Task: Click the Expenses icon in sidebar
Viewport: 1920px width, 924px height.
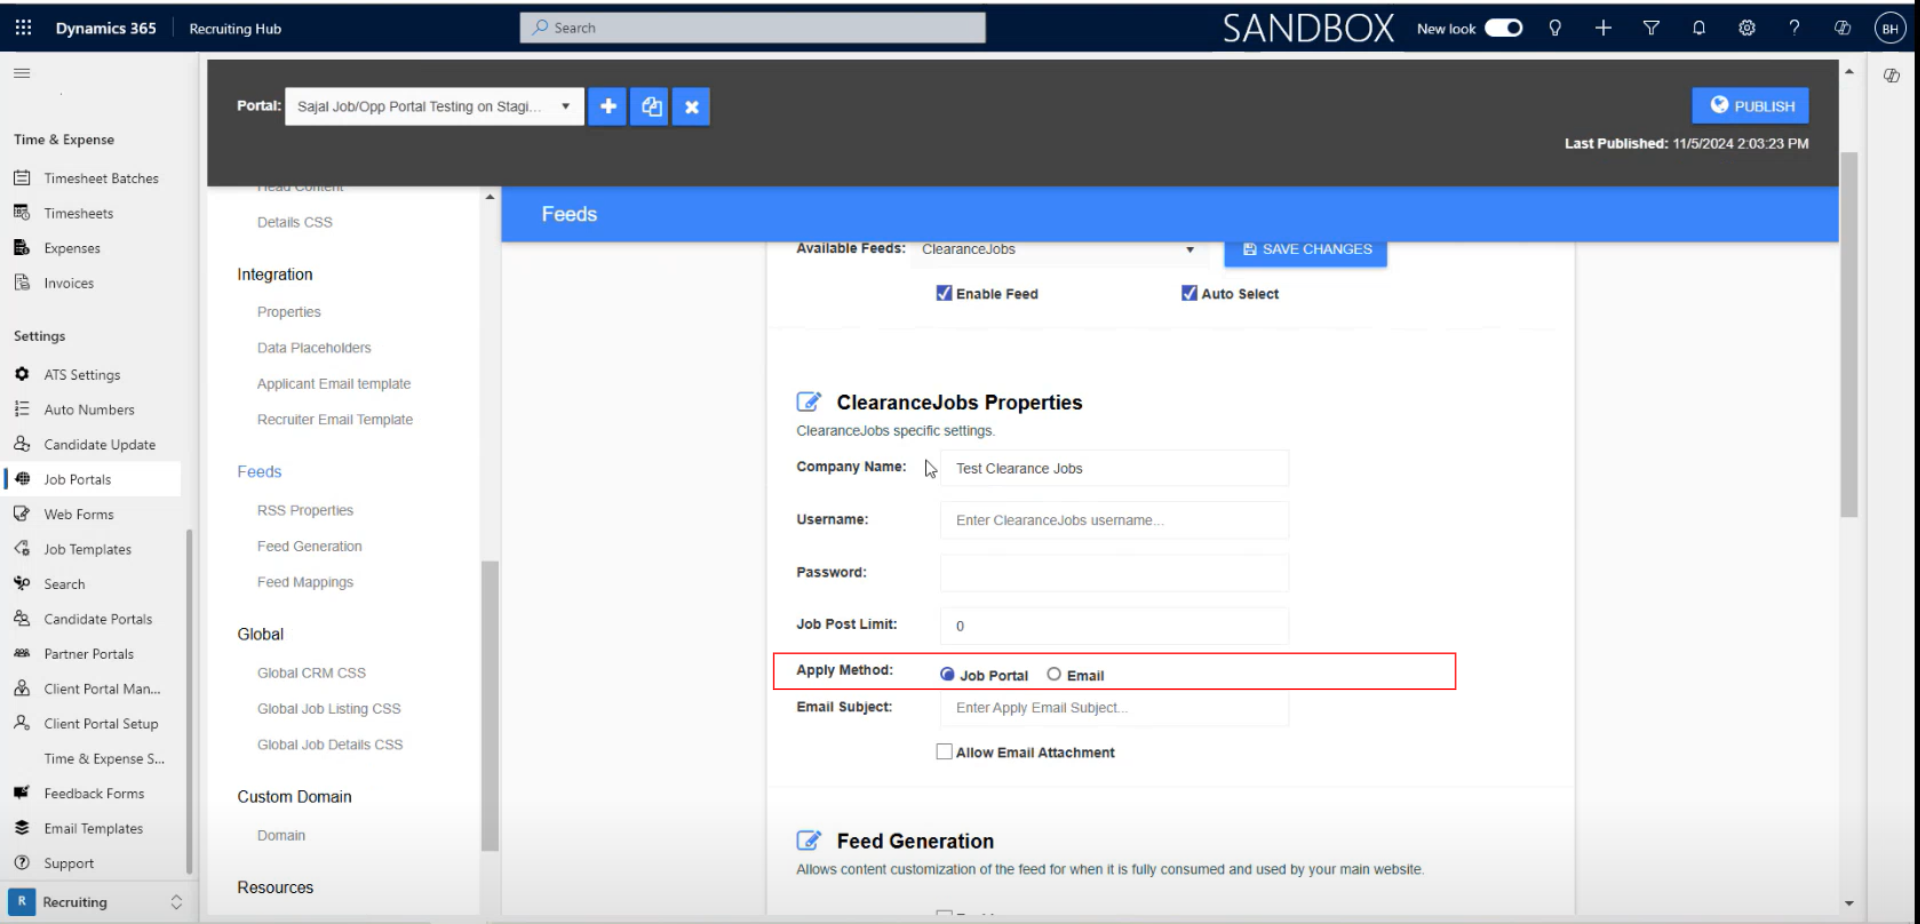Action: click(22, 248)
